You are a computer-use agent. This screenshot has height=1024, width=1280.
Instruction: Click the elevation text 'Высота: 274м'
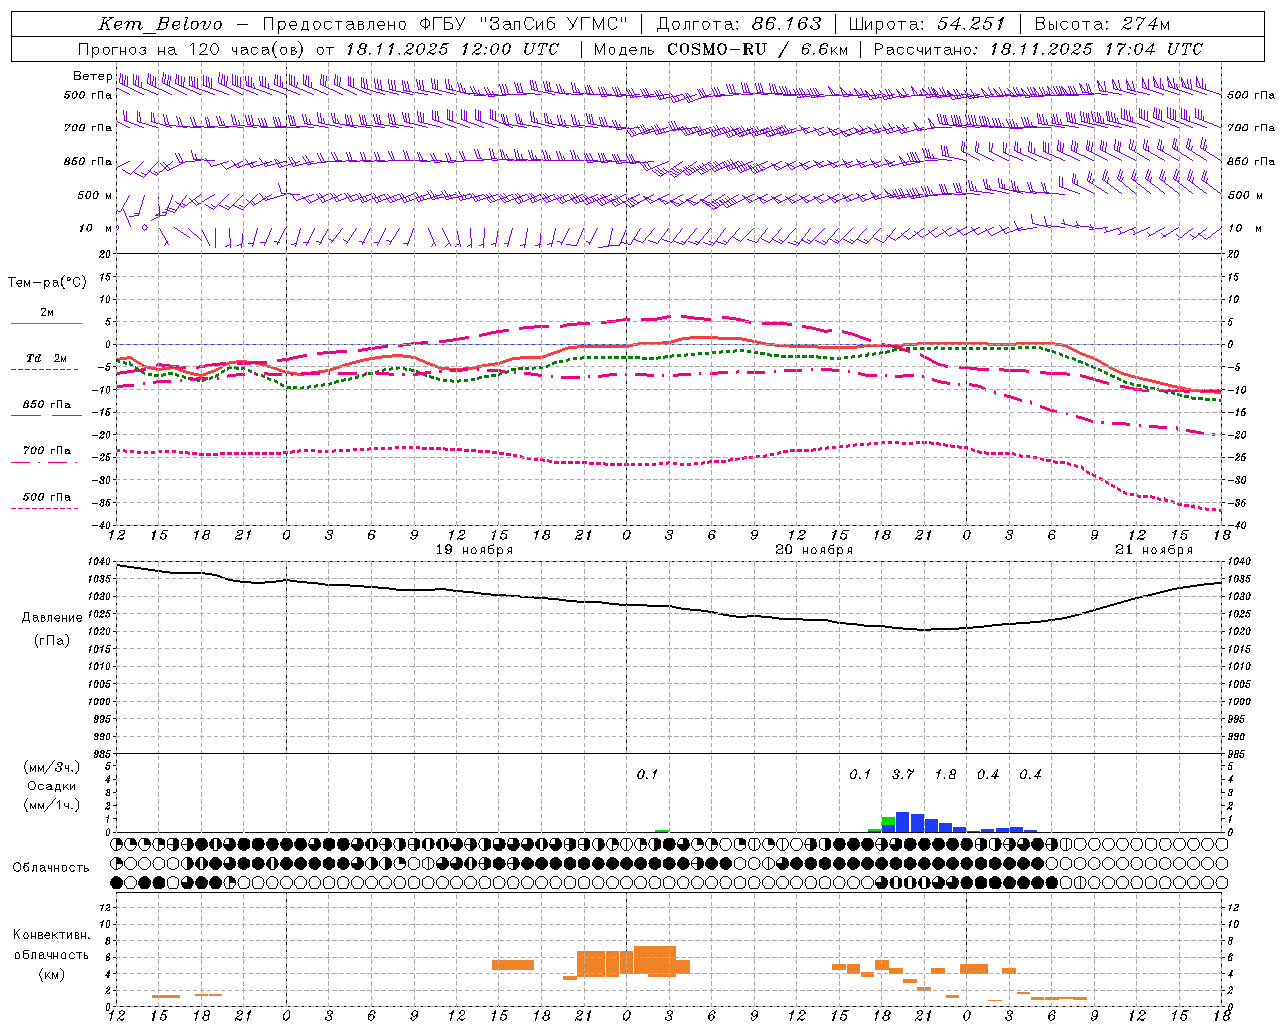[x=1102, y=24]
